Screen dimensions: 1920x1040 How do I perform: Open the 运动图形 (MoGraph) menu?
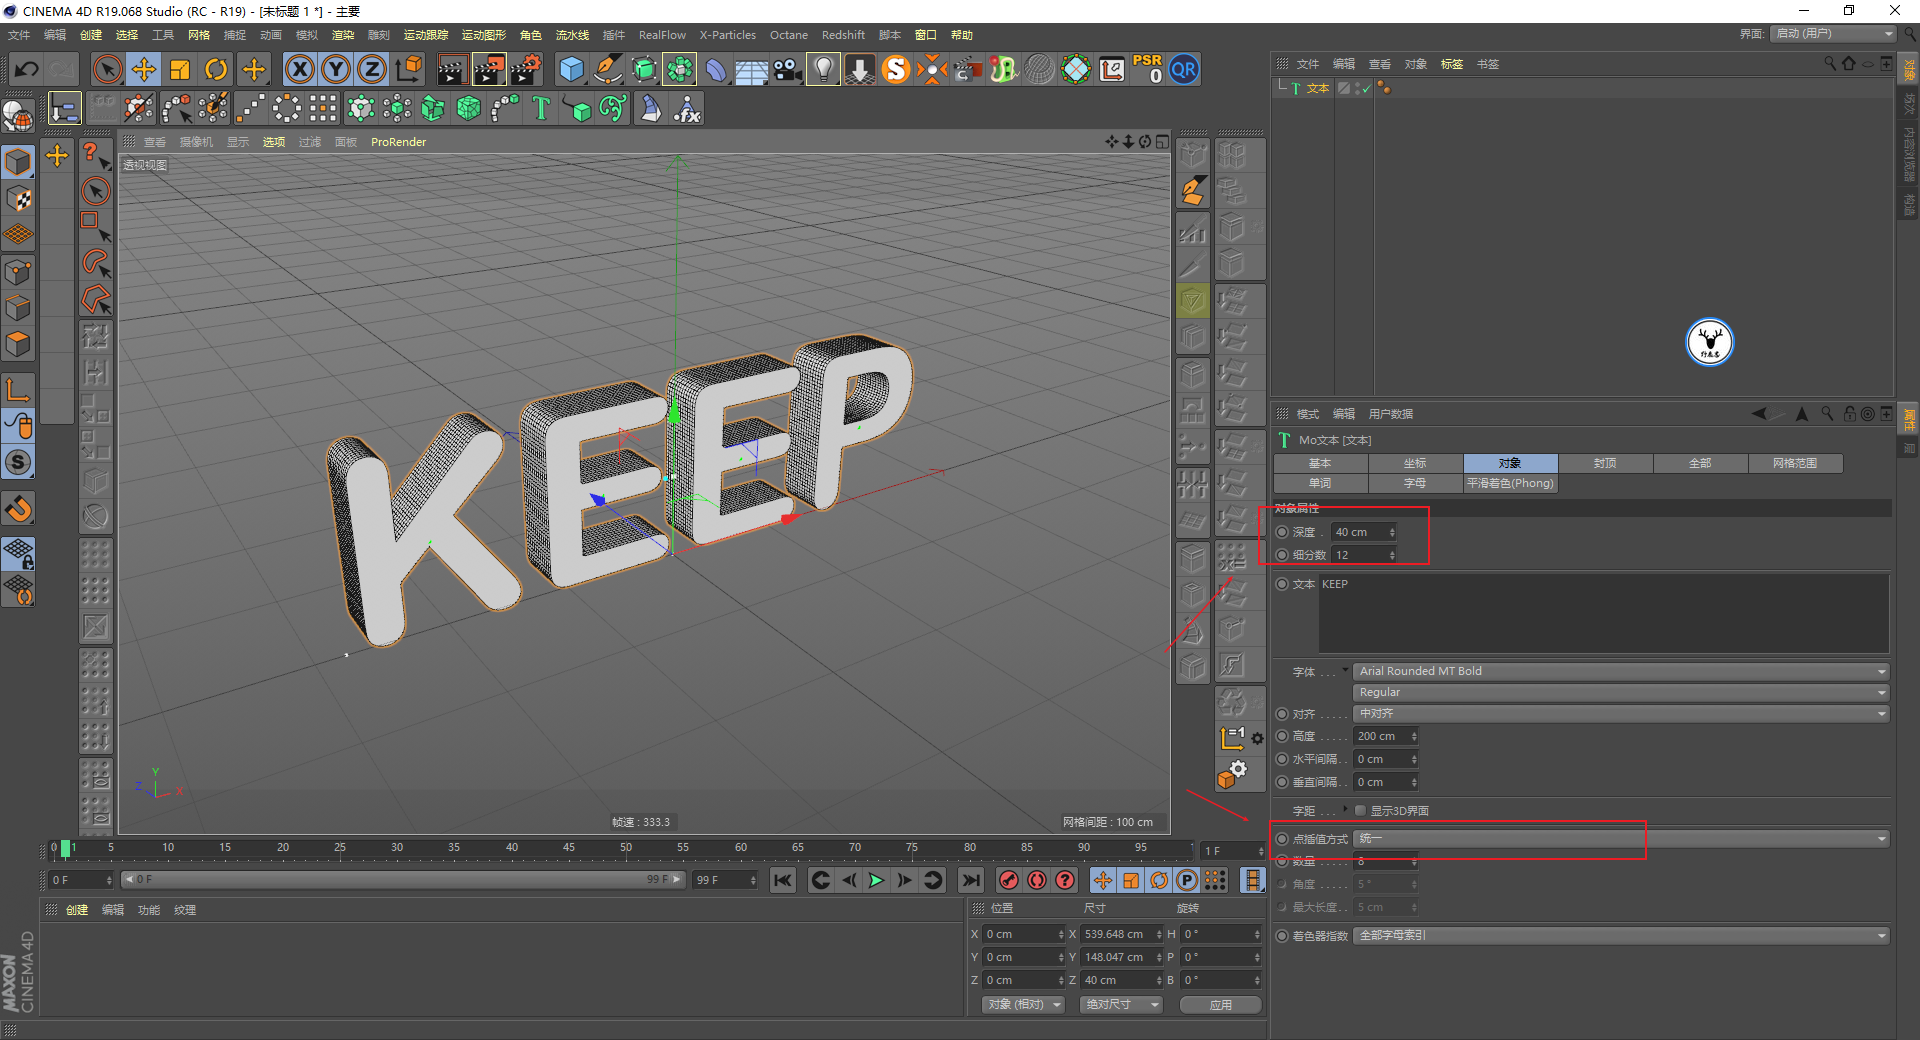click(x=484, y=35)
